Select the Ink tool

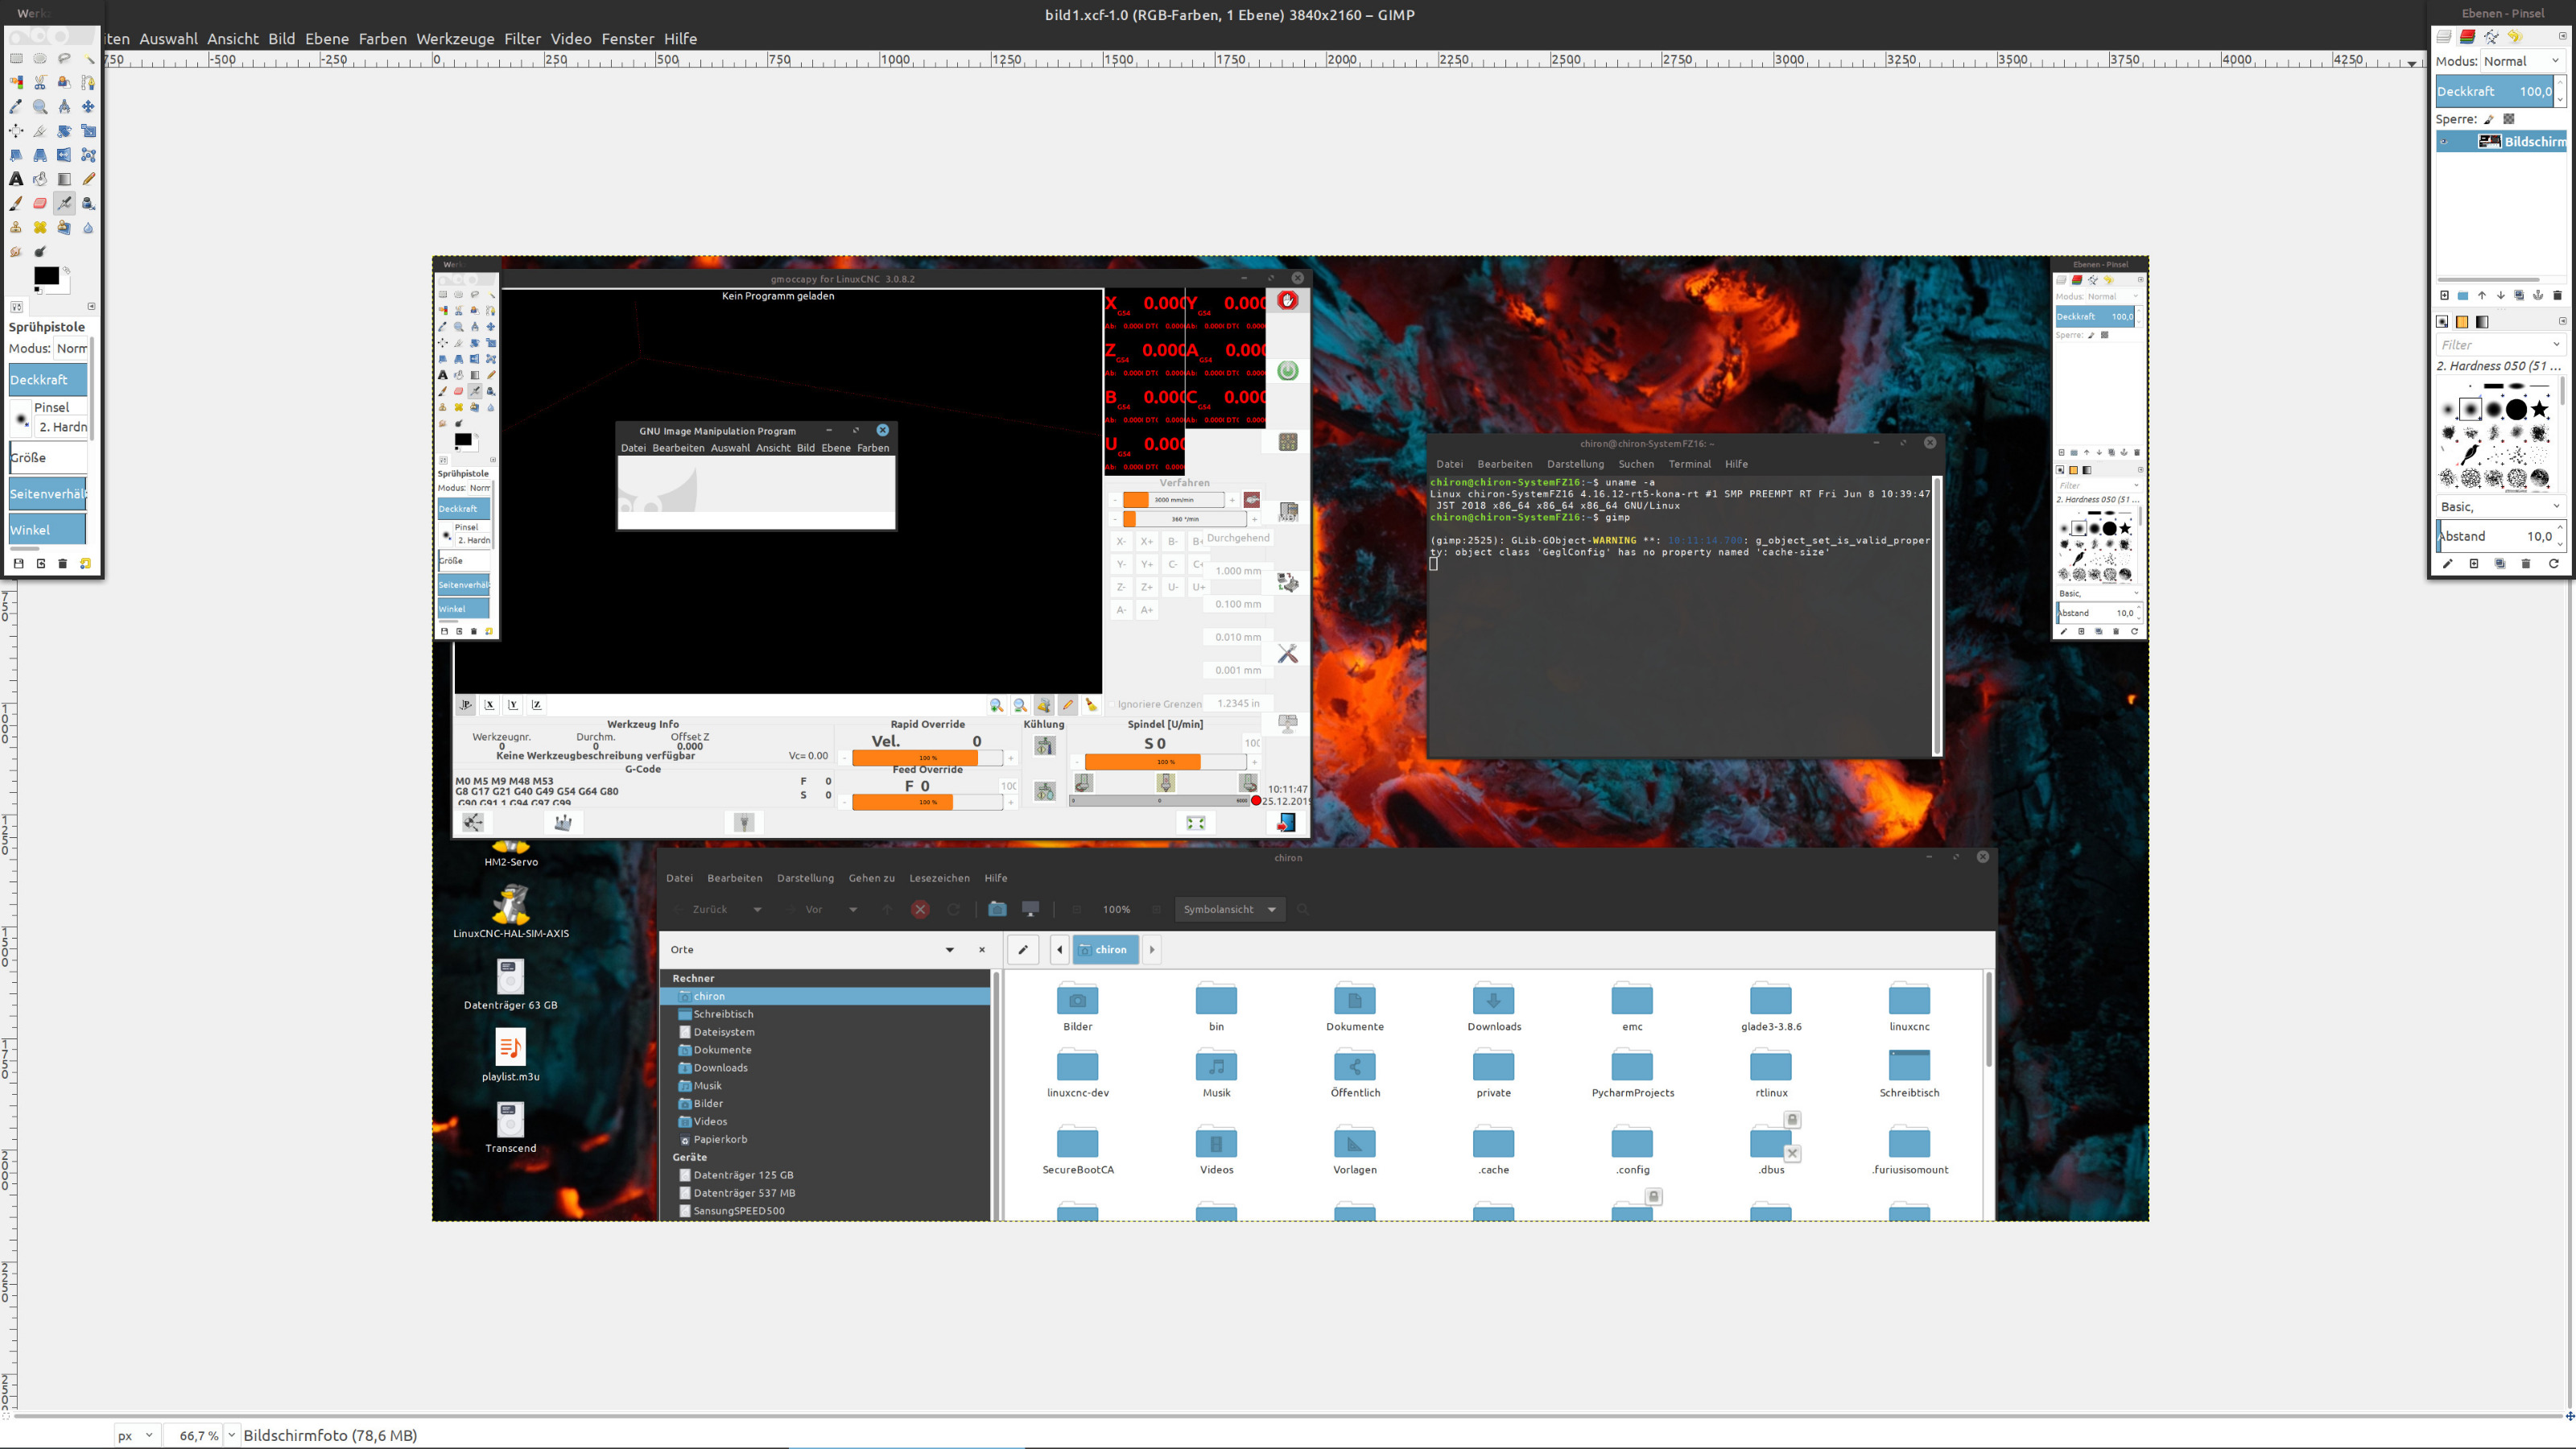point(88,203)
